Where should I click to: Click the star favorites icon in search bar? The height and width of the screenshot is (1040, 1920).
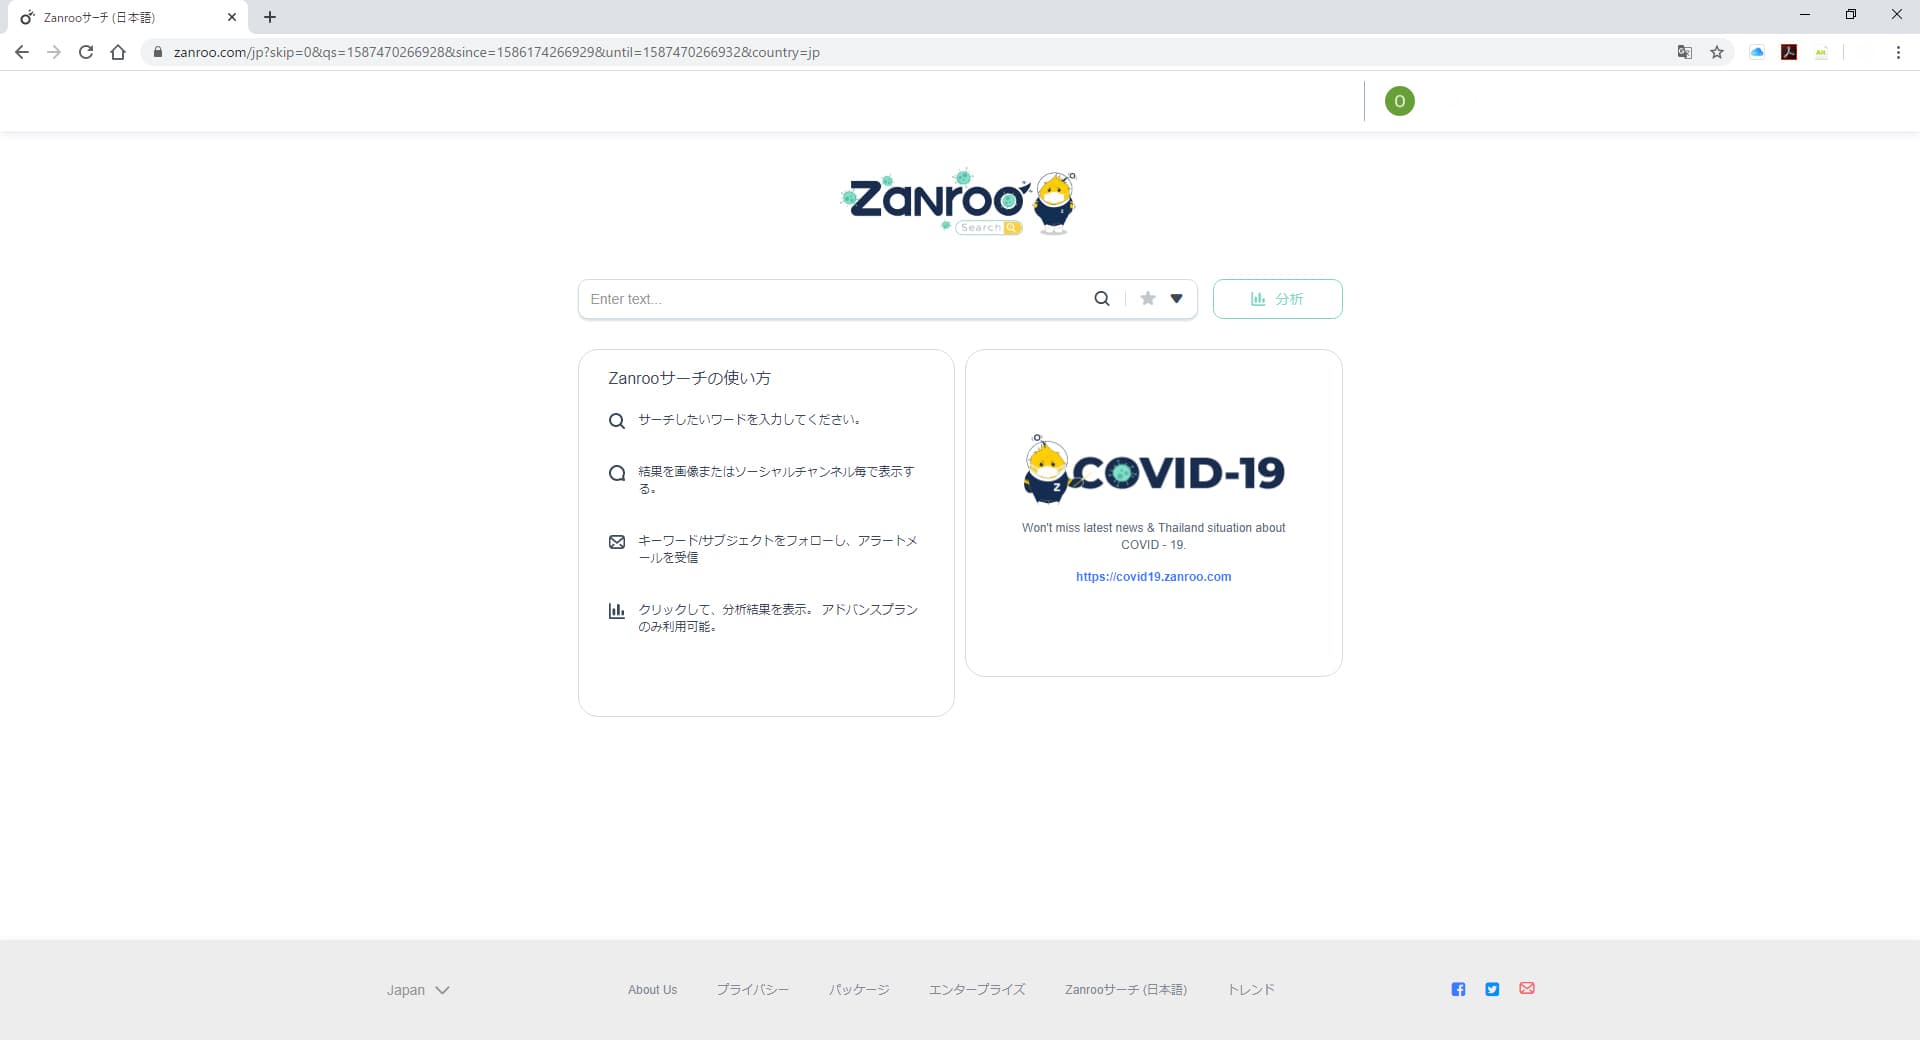coord(1148,298)
